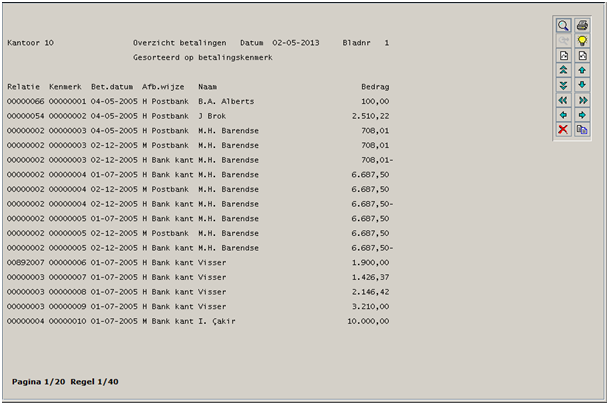
Task: Click the double up arrow icon
Action: pos(563,71)
